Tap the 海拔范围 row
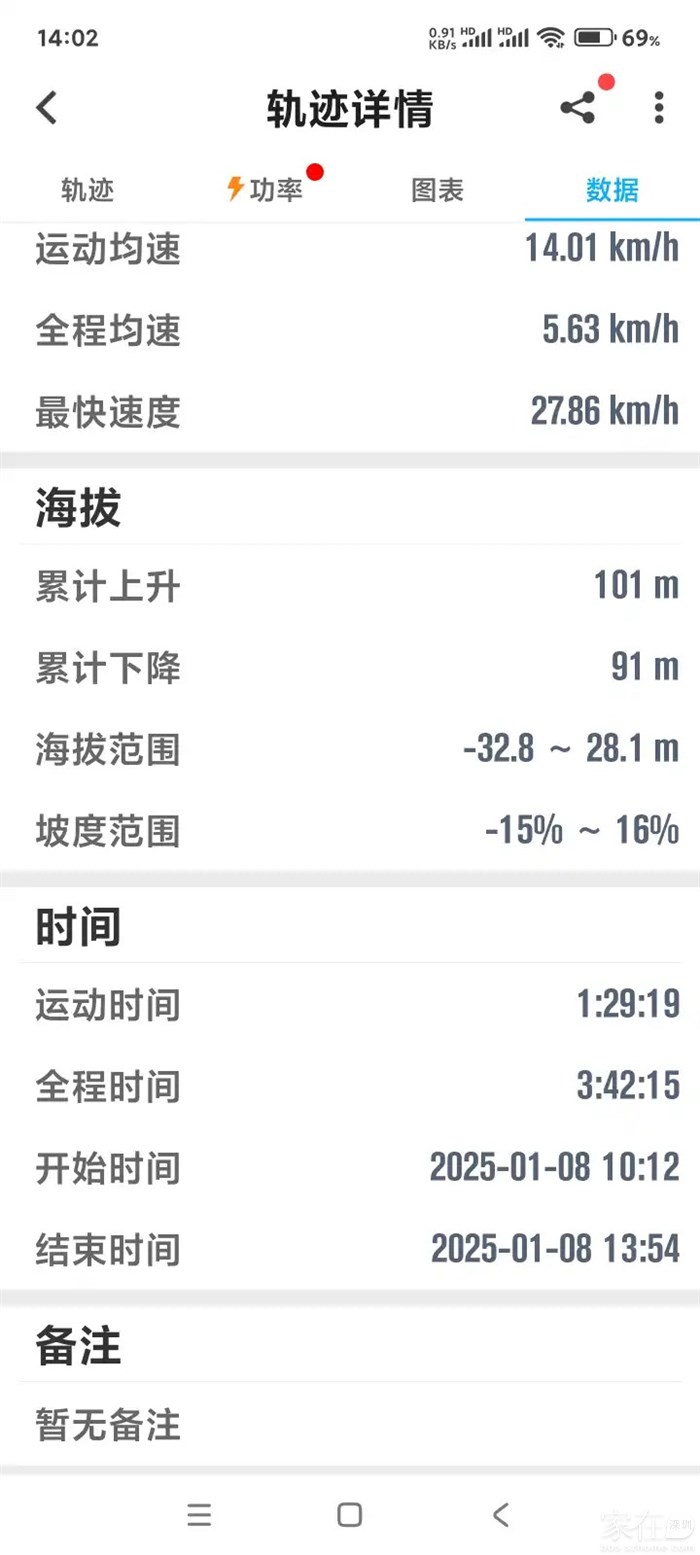This screenshot has height=1555, width=700. (350, 749)
